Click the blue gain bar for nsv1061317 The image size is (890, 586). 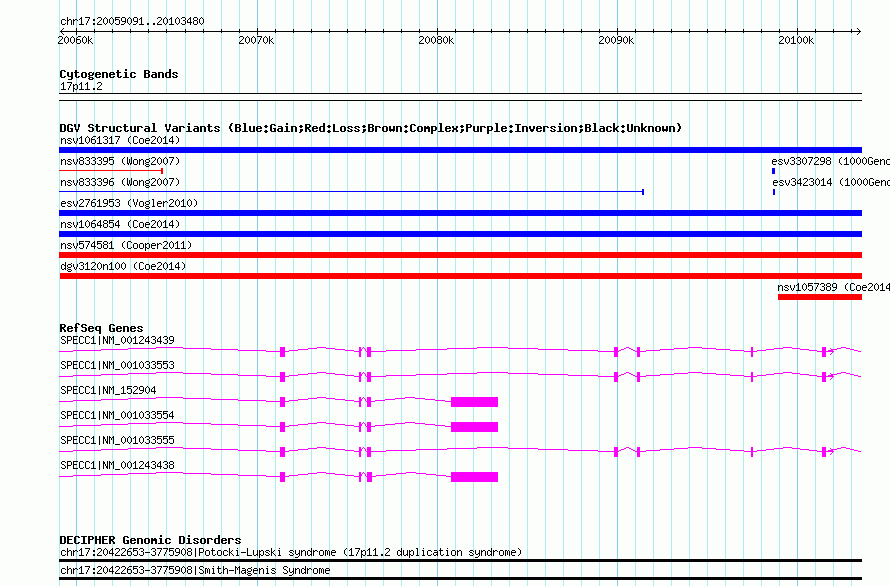point(460,150)
